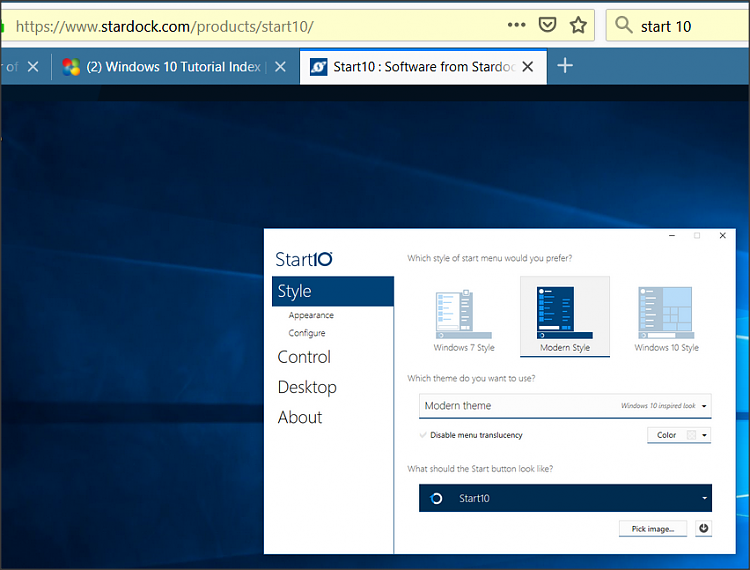
Task: Close the partially visible leftmost tab
Action: click(33, 66)
